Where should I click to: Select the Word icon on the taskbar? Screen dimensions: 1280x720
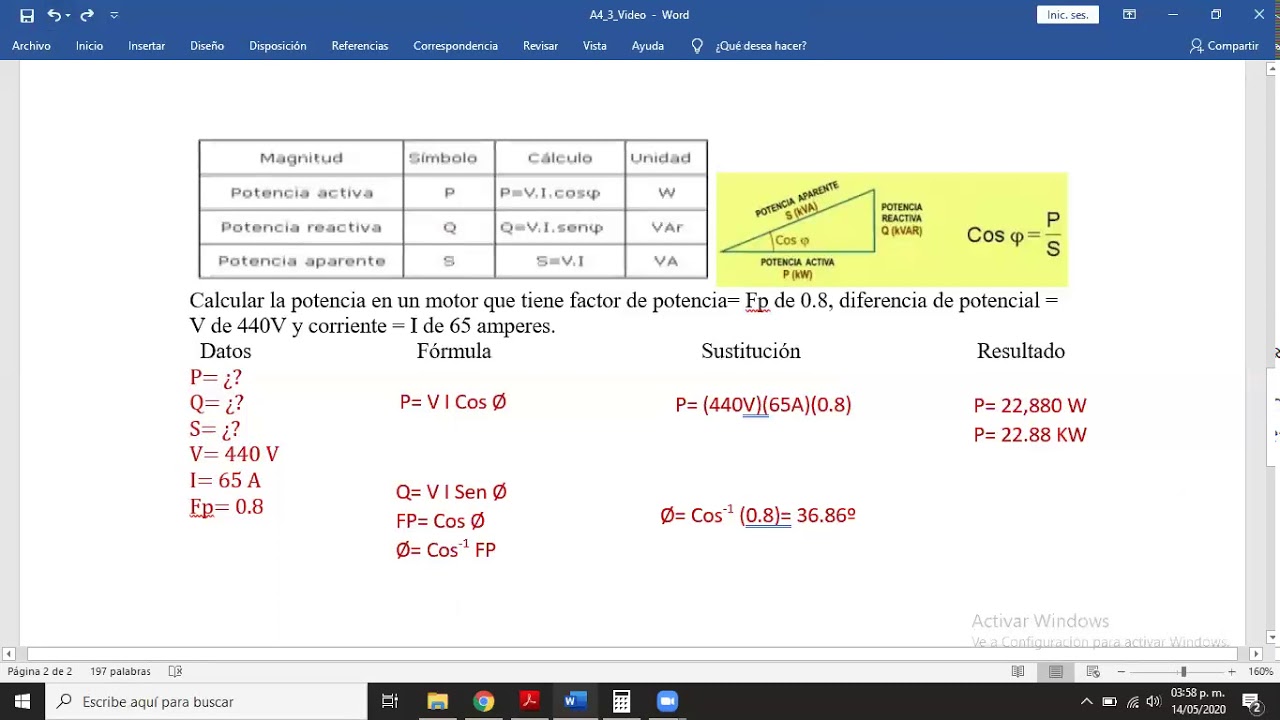coord(575,702)
